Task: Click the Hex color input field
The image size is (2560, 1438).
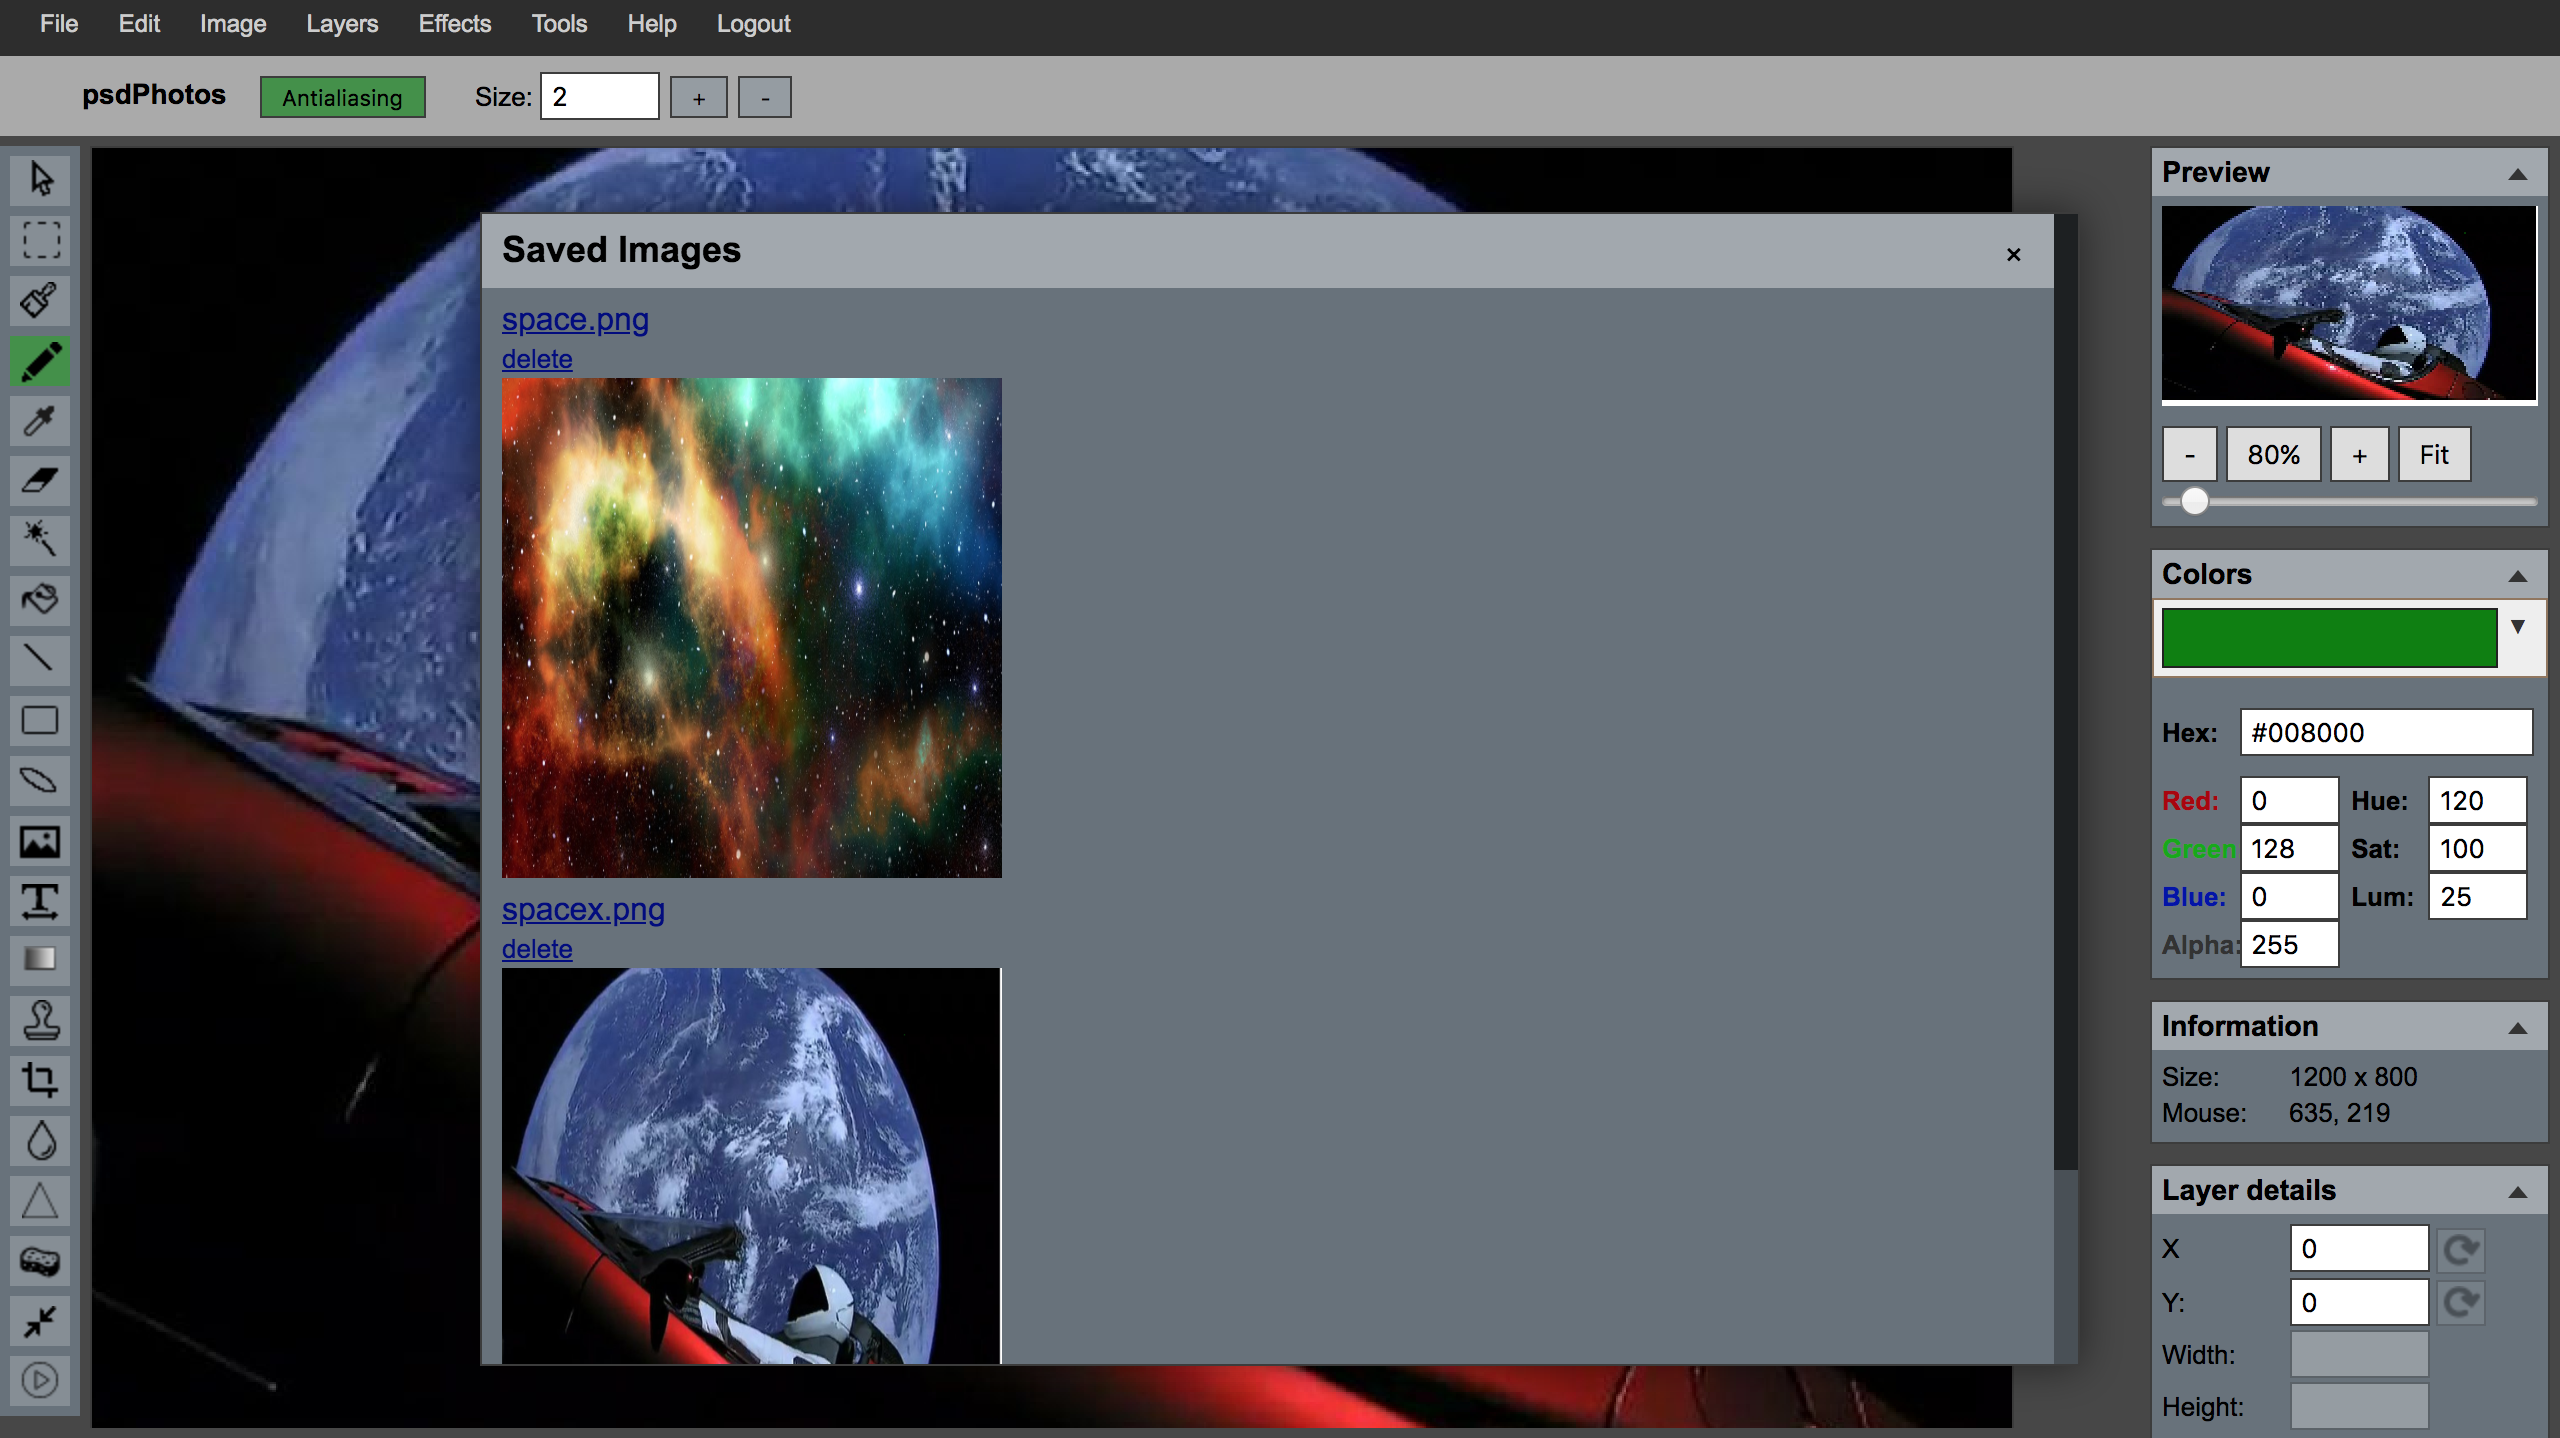Action: point(2385,733)
